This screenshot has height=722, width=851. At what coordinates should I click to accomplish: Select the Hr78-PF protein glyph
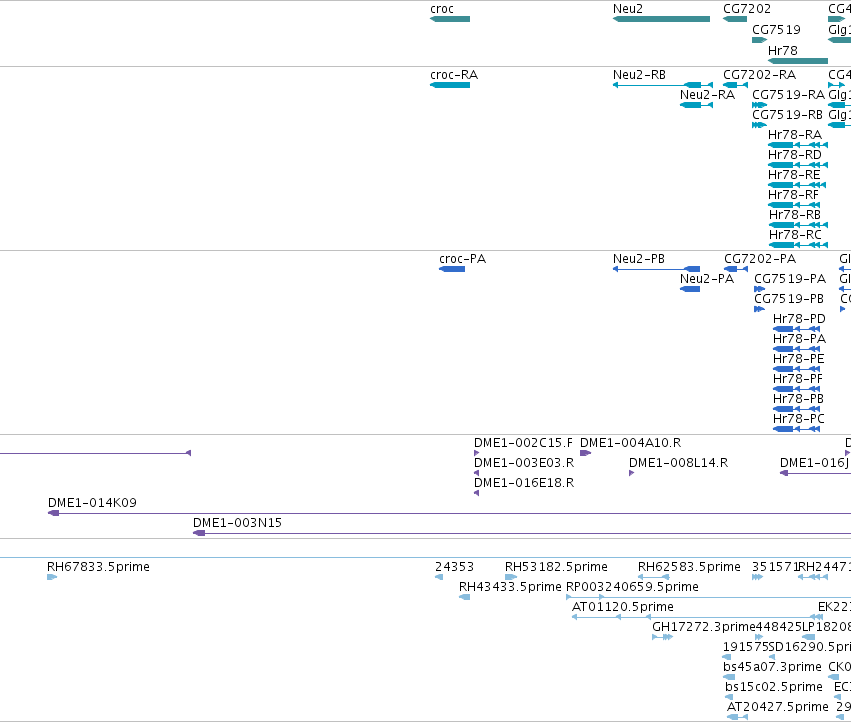796,389
